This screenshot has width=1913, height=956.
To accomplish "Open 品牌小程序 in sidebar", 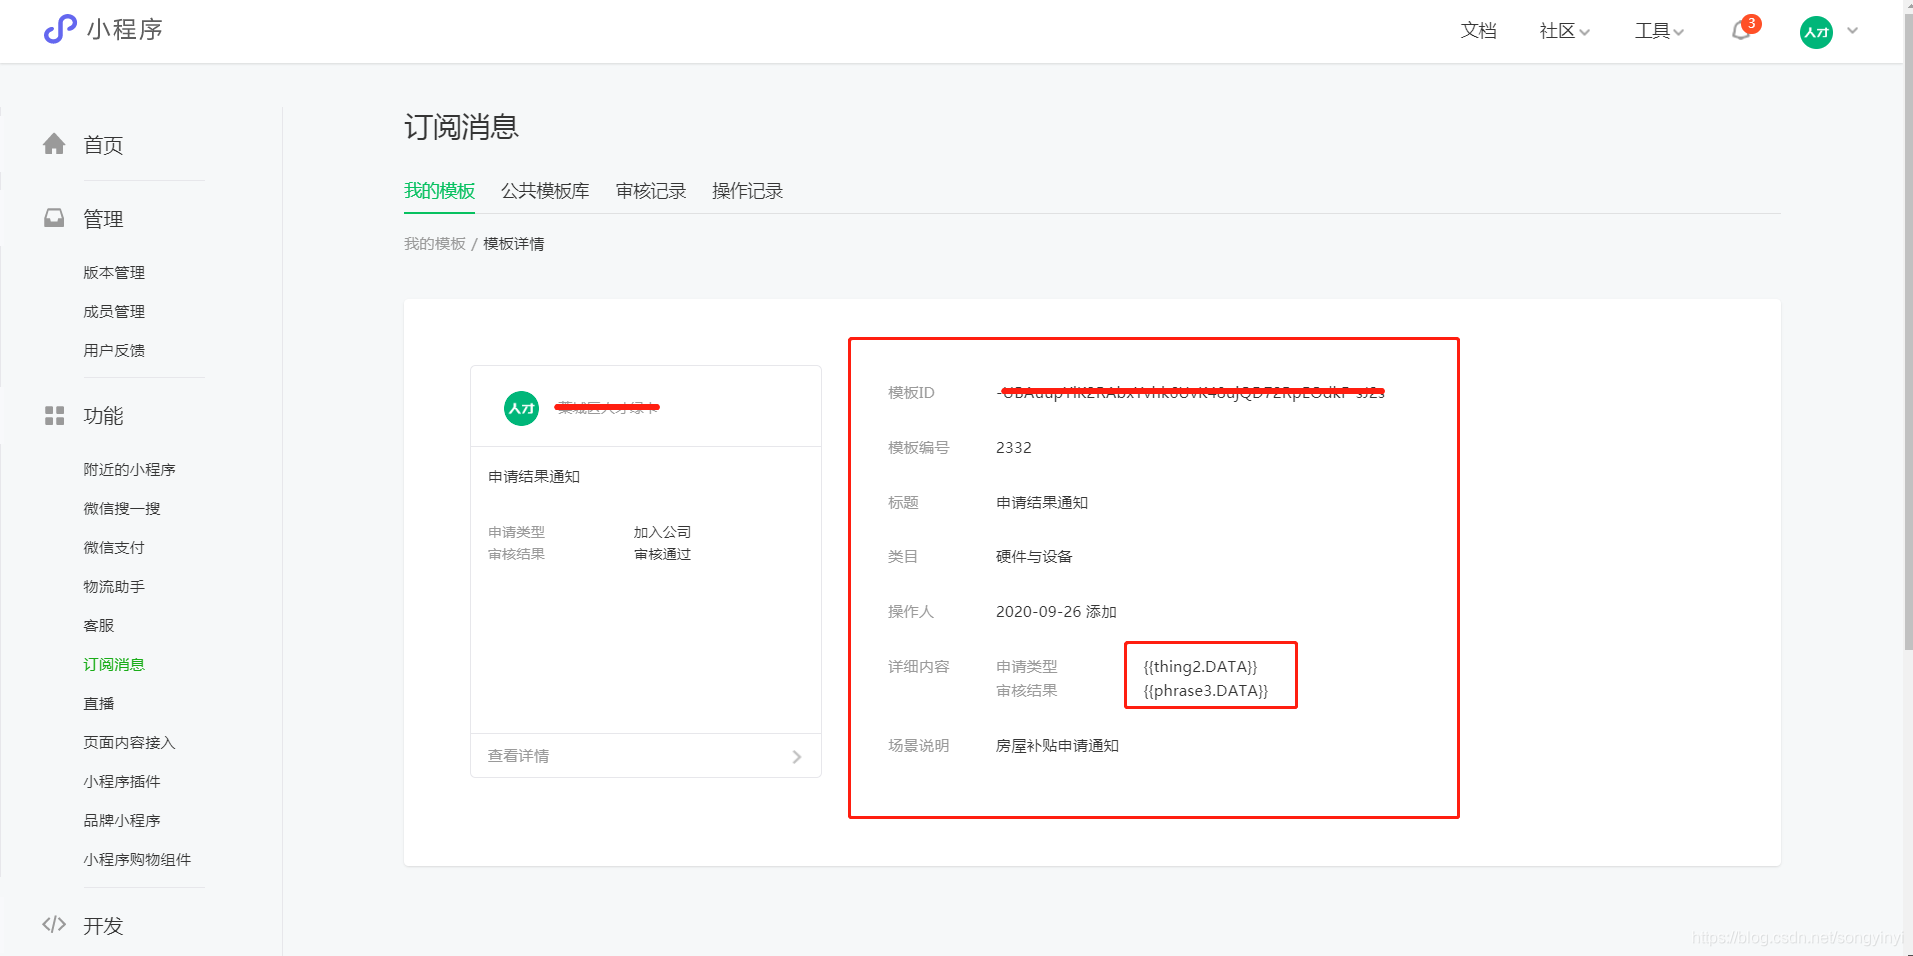I will 122,820.
